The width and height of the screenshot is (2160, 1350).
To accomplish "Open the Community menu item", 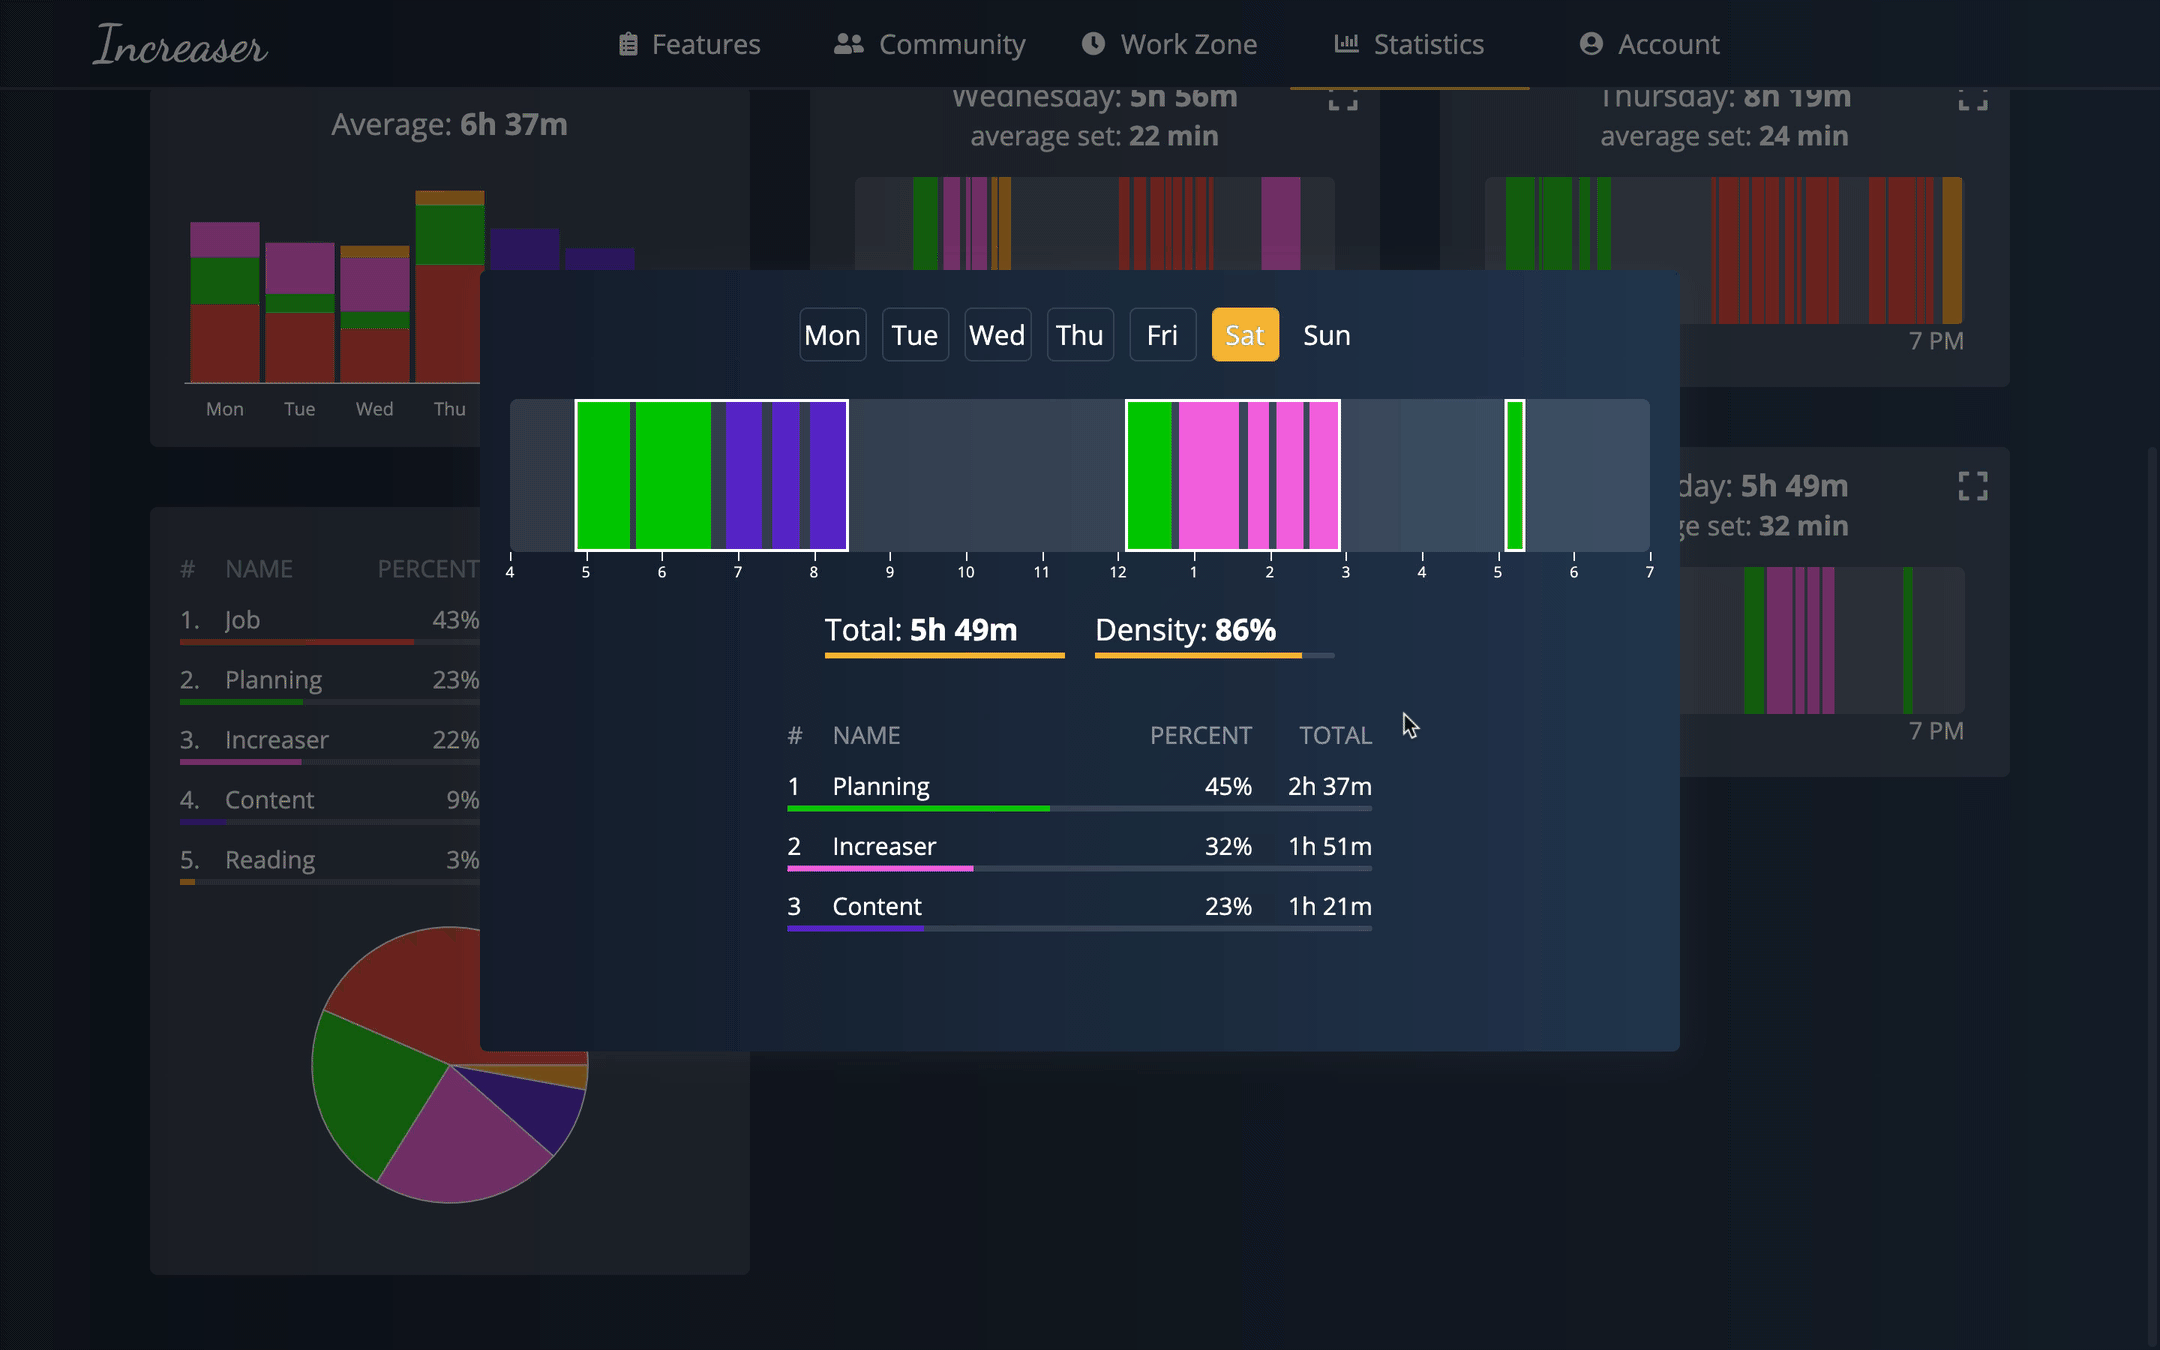I will tap(930, 44).
